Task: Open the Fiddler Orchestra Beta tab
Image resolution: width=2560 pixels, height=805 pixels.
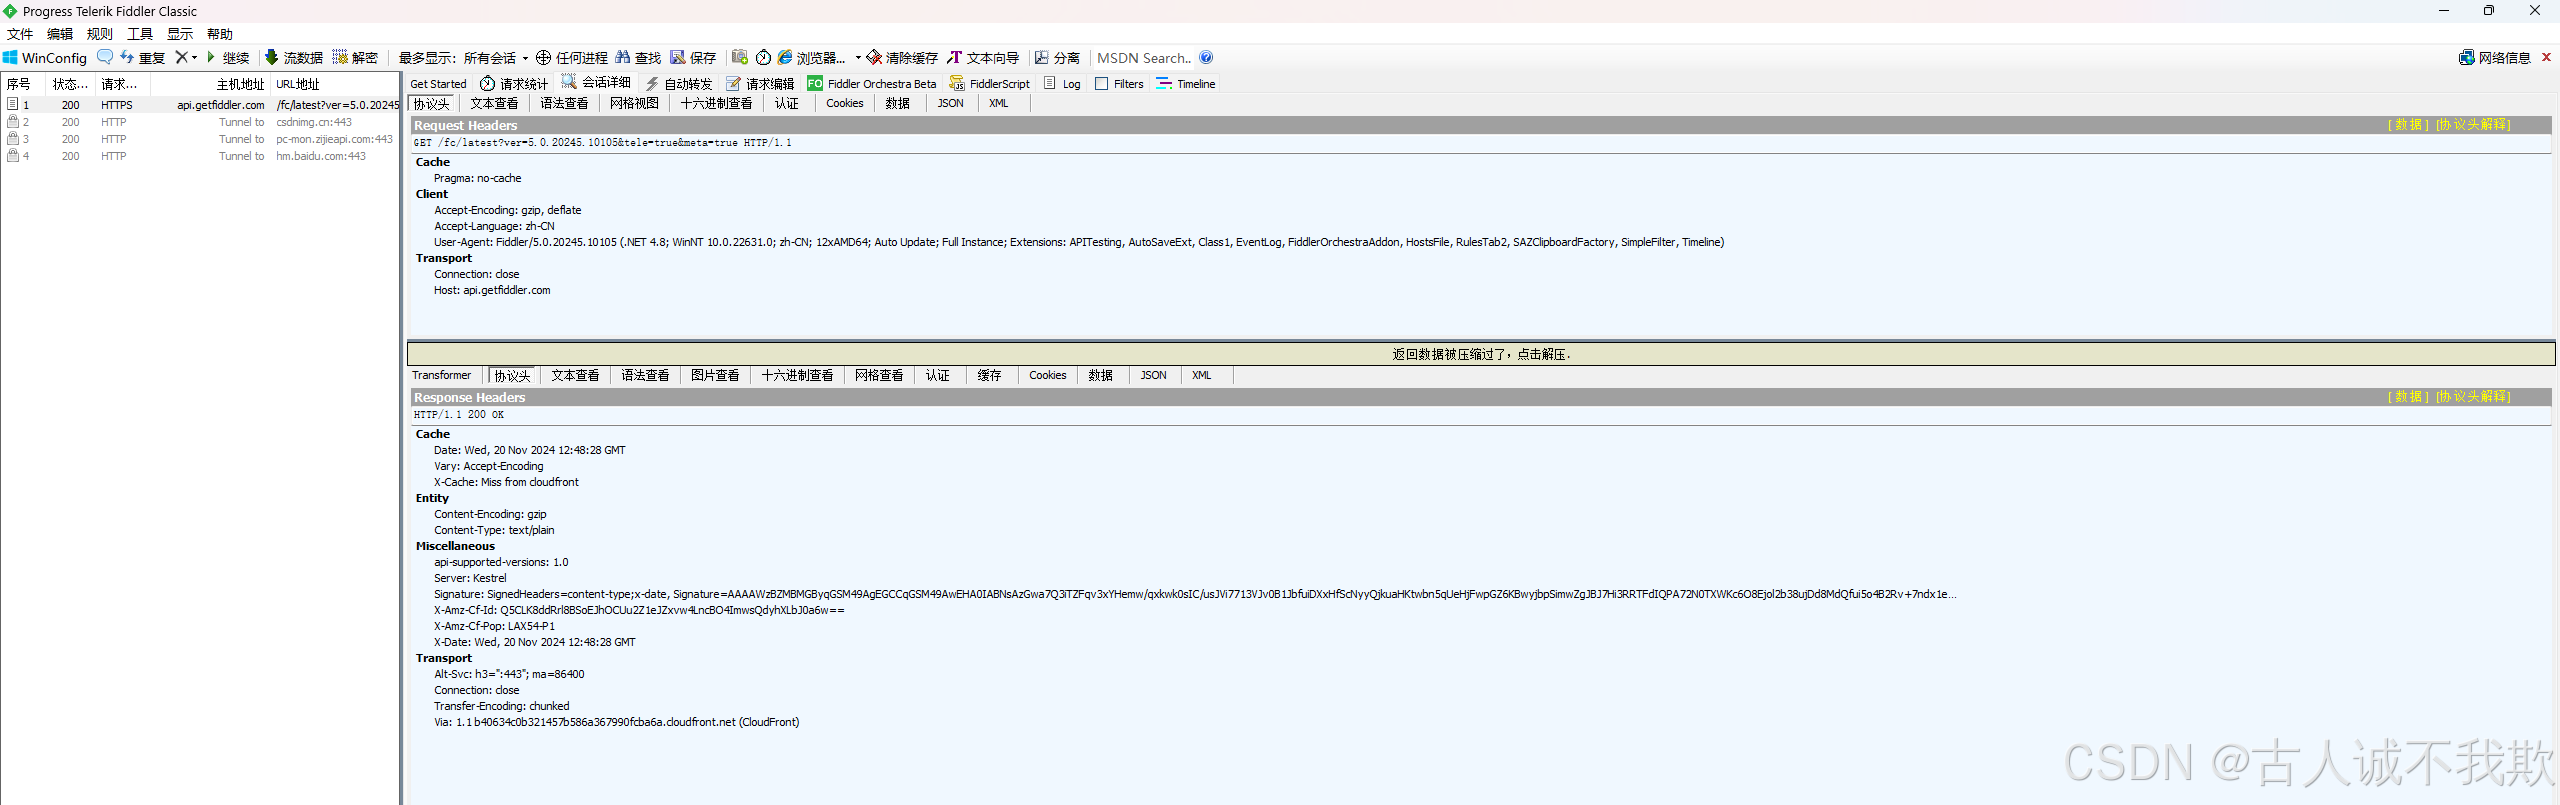Action: click(x=872, y=84)
